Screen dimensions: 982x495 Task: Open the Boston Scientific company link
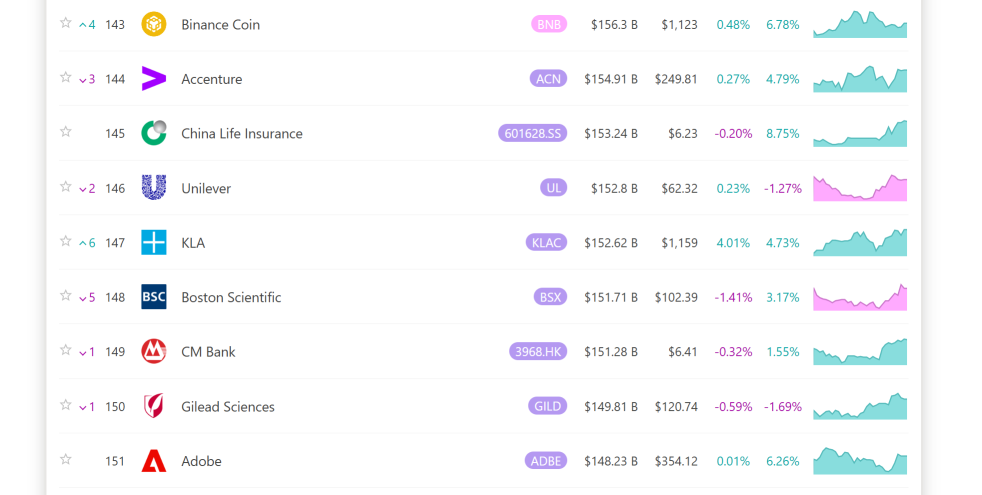(x=231, y=297)
